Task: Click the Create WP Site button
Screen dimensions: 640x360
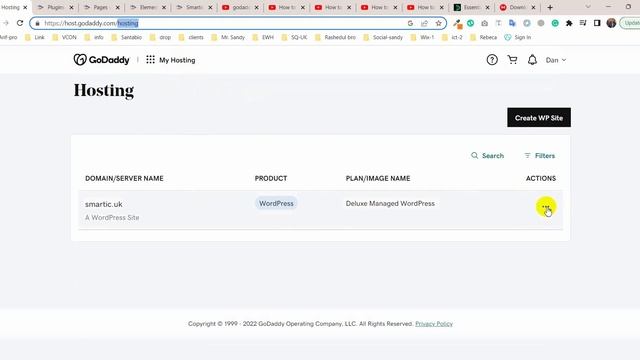Action: [x=539, y=118]
